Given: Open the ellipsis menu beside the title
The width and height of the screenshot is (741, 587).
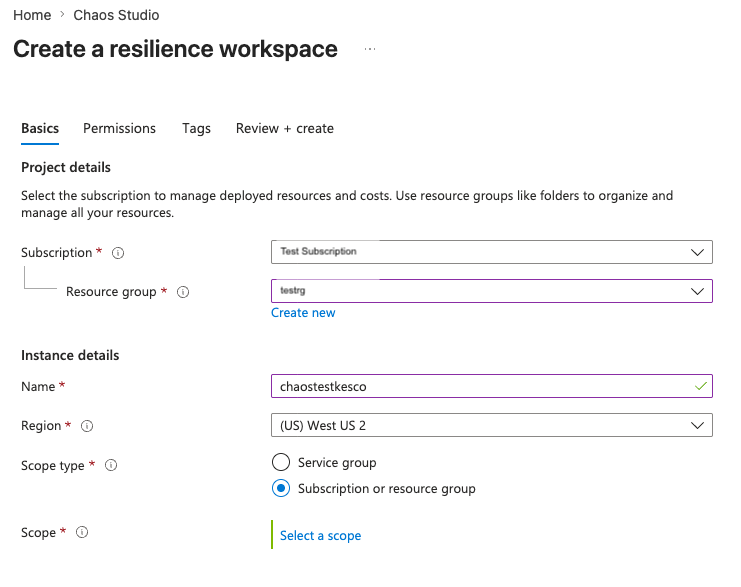Looking at the screenshot, I should coord(370,49).
